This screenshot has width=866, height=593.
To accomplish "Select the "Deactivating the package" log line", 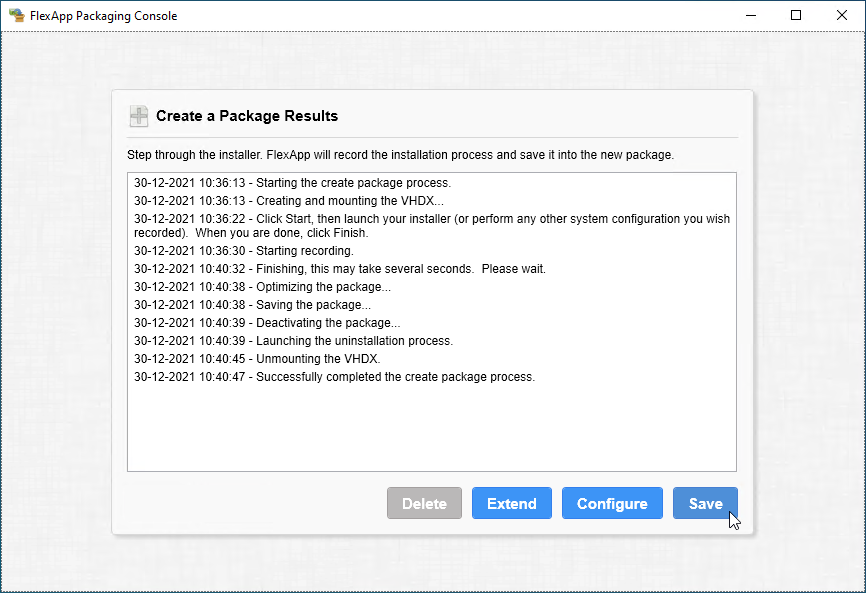I will coord(267,323).
